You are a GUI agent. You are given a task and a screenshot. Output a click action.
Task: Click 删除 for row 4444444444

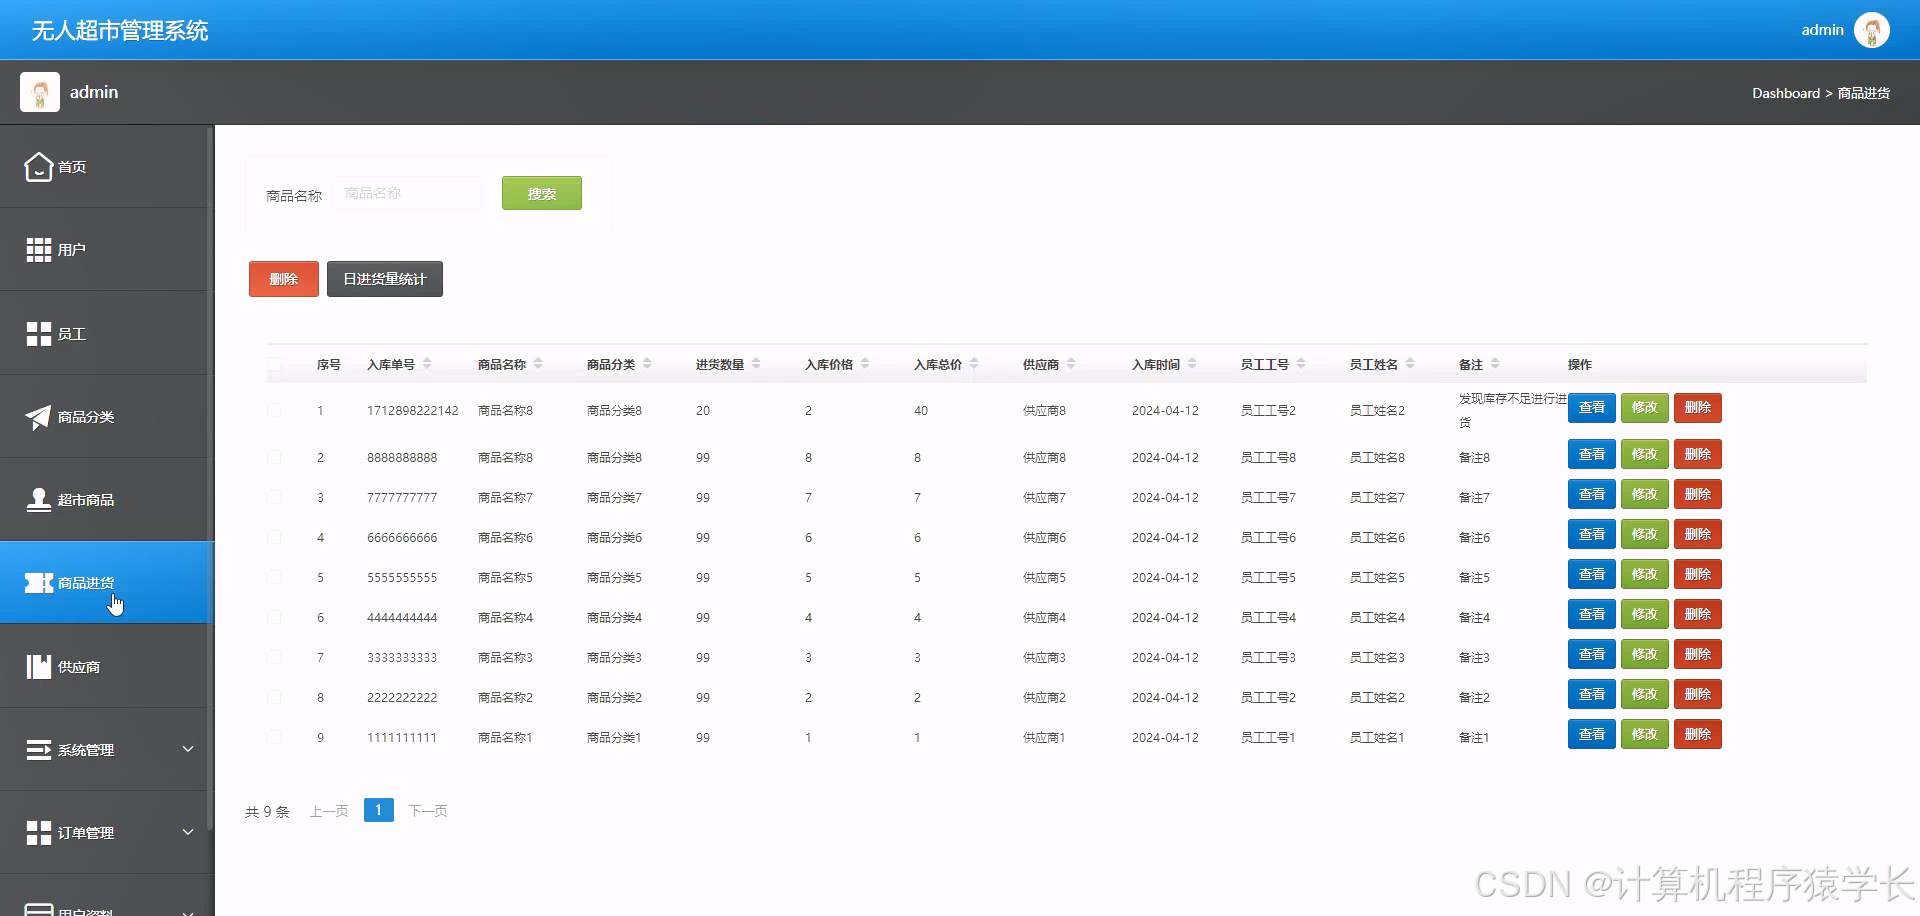1698,614
